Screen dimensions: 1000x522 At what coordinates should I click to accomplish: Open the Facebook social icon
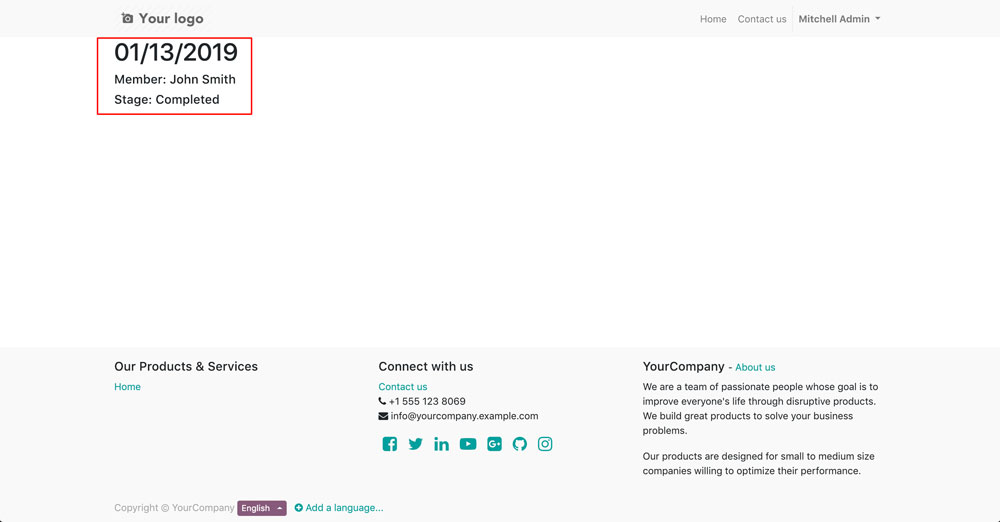coord(390,444)
